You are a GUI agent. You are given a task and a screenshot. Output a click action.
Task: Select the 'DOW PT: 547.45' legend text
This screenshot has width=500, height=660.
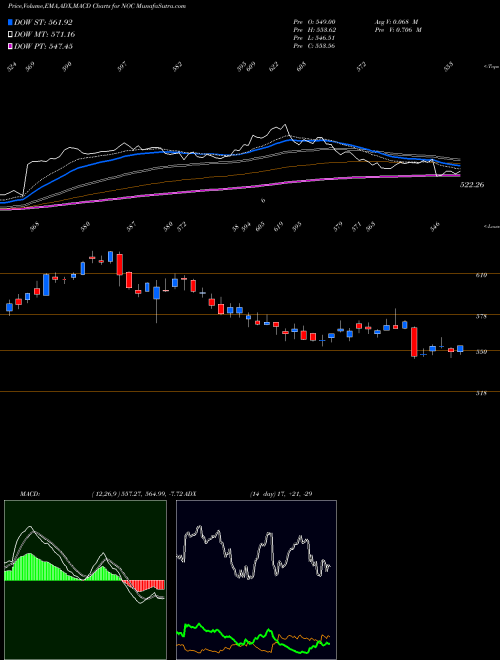(x=44, y=46)
